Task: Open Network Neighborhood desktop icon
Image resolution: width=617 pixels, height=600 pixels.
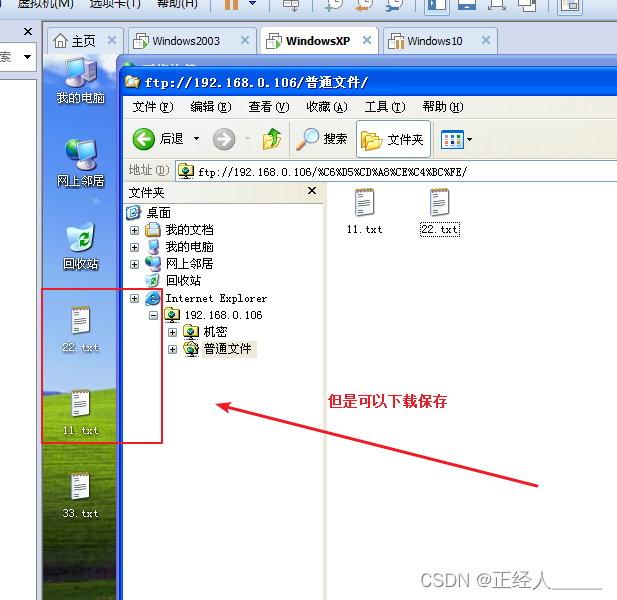Action: (x=81, y=163)
